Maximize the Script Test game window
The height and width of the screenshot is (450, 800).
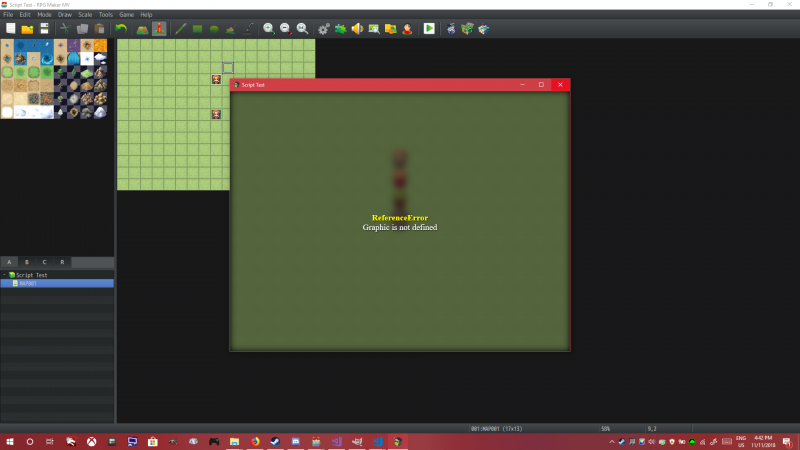coord(541,85)
